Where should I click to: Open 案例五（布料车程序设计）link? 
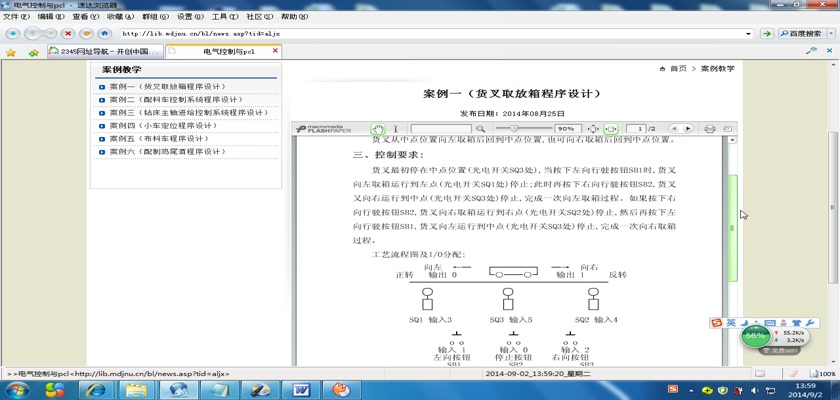(159, 138)
